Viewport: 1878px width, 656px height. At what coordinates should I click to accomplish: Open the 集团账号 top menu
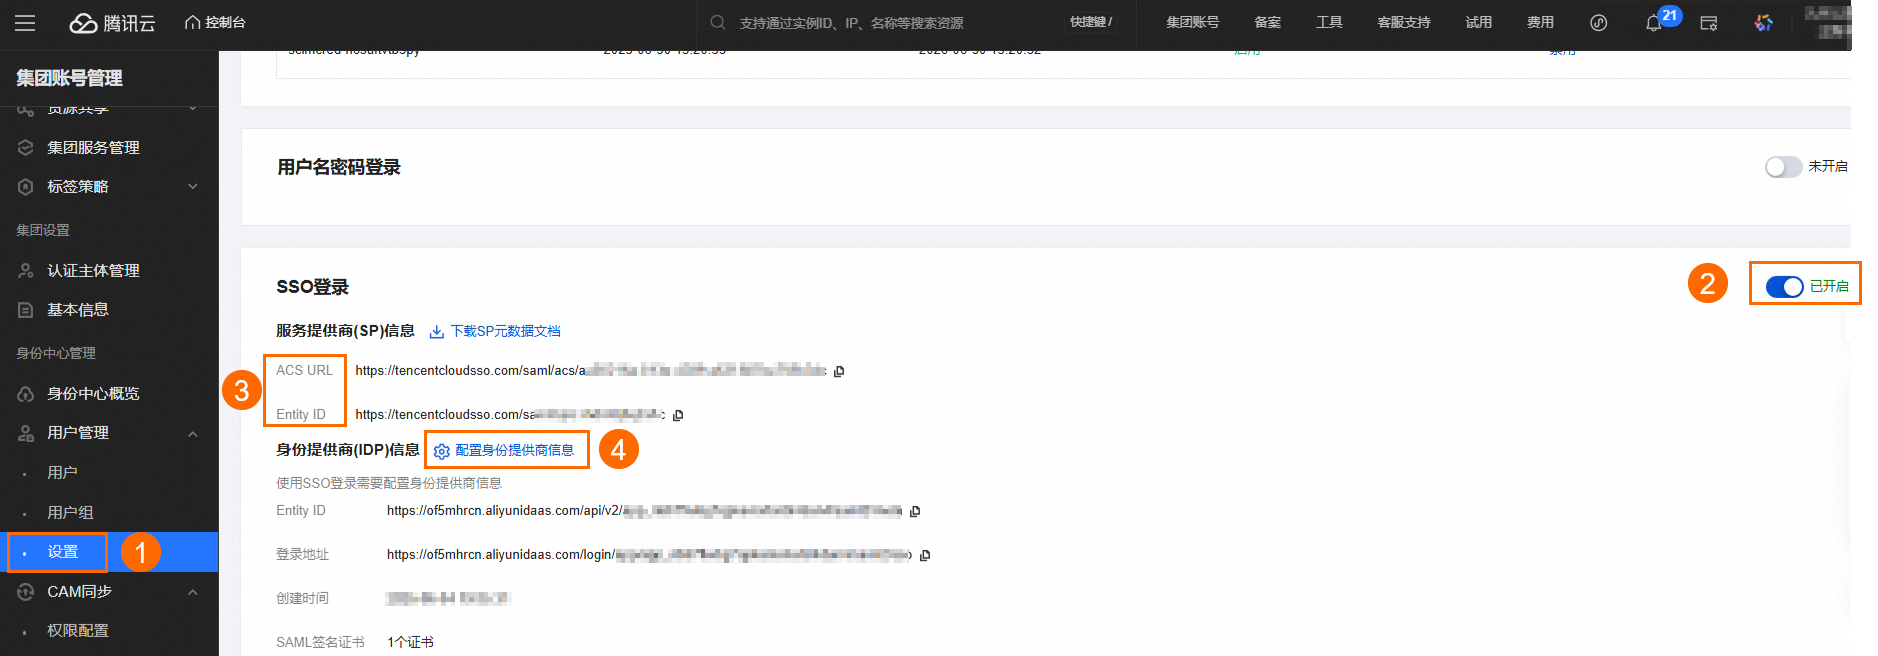click(x=1192, y=22)
